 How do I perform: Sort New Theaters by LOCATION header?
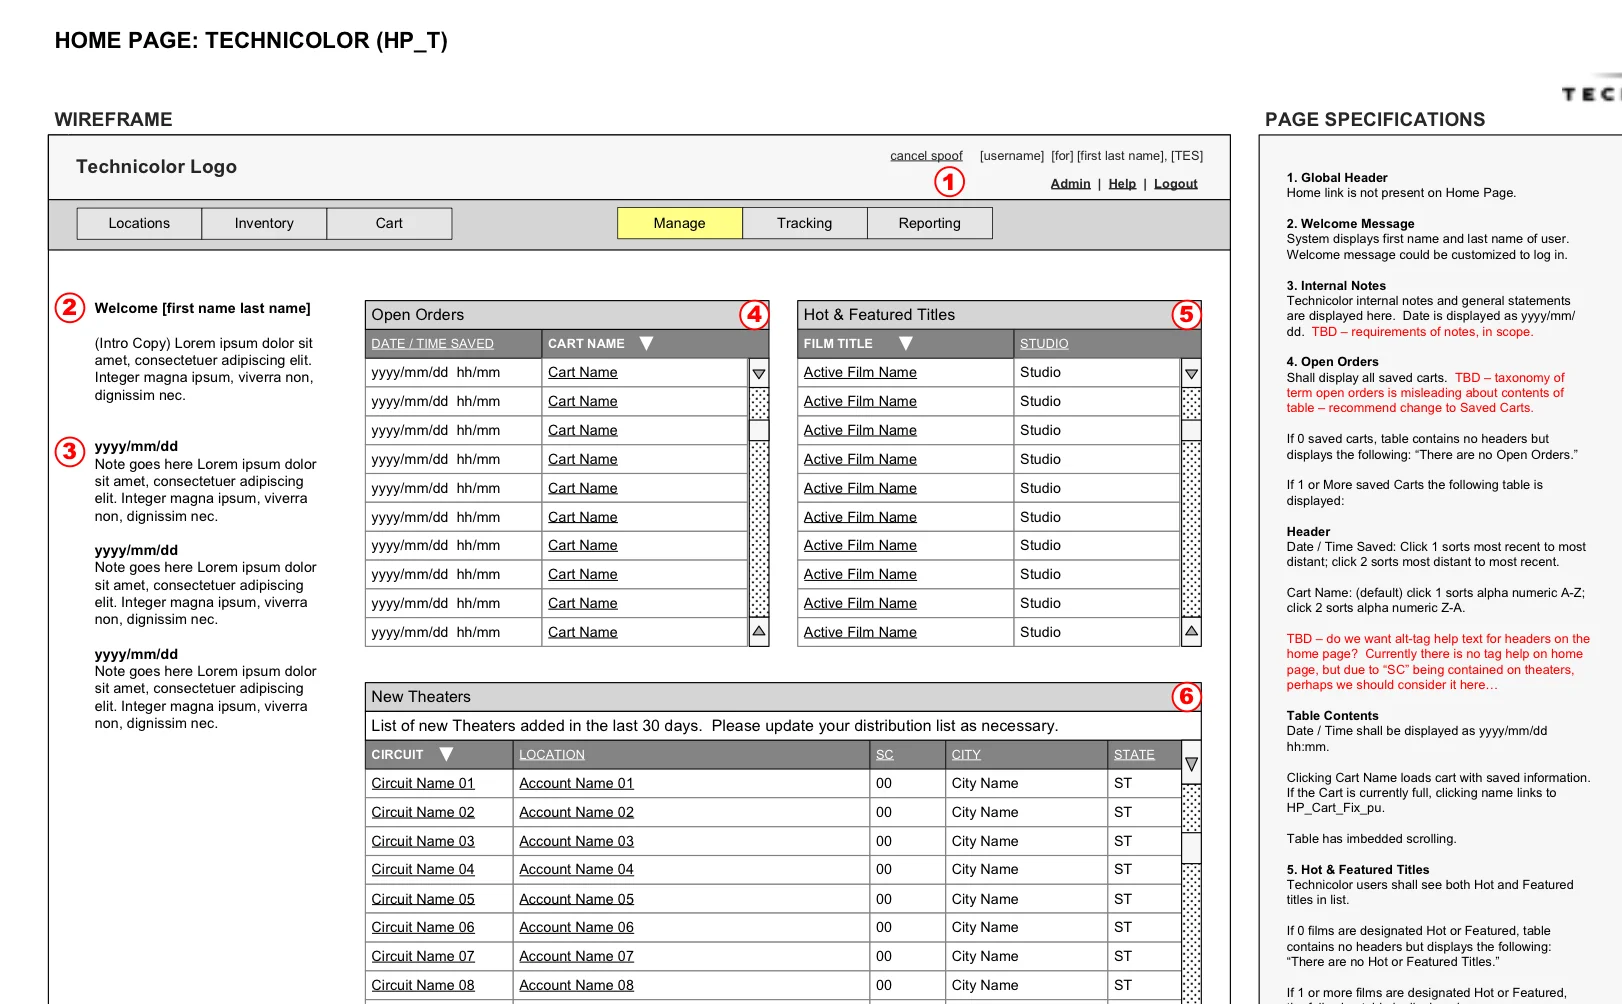[552, 755]
